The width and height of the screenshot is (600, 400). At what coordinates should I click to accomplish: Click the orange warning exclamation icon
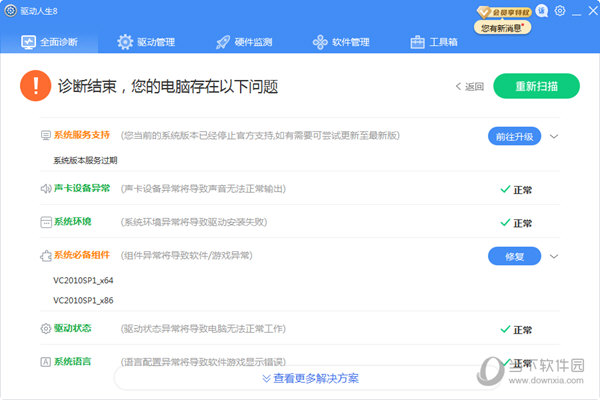click(36, 86)
